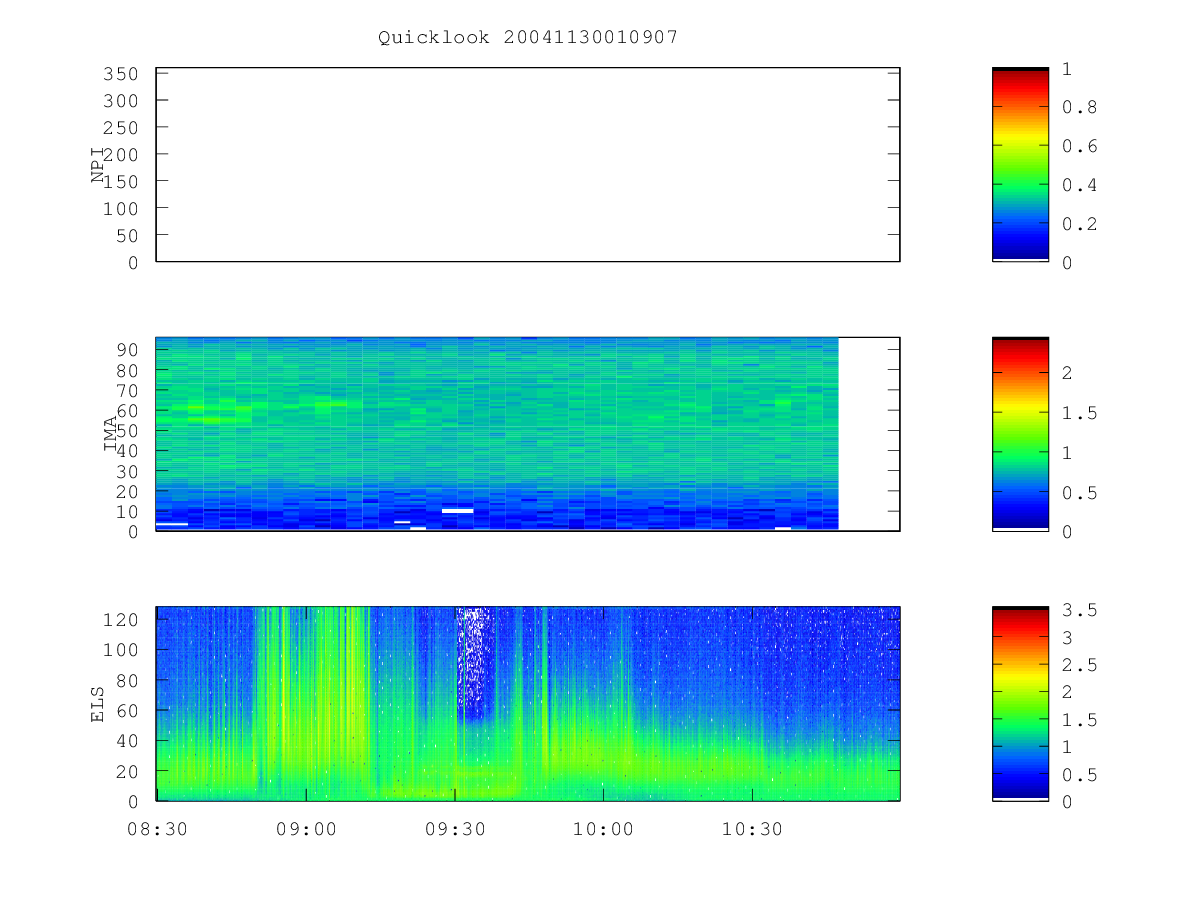The height and width of the screenshot is (900, 1200).
Task: Click the 0.6 label on NPI colorbar
Action: pos(1078,146)
